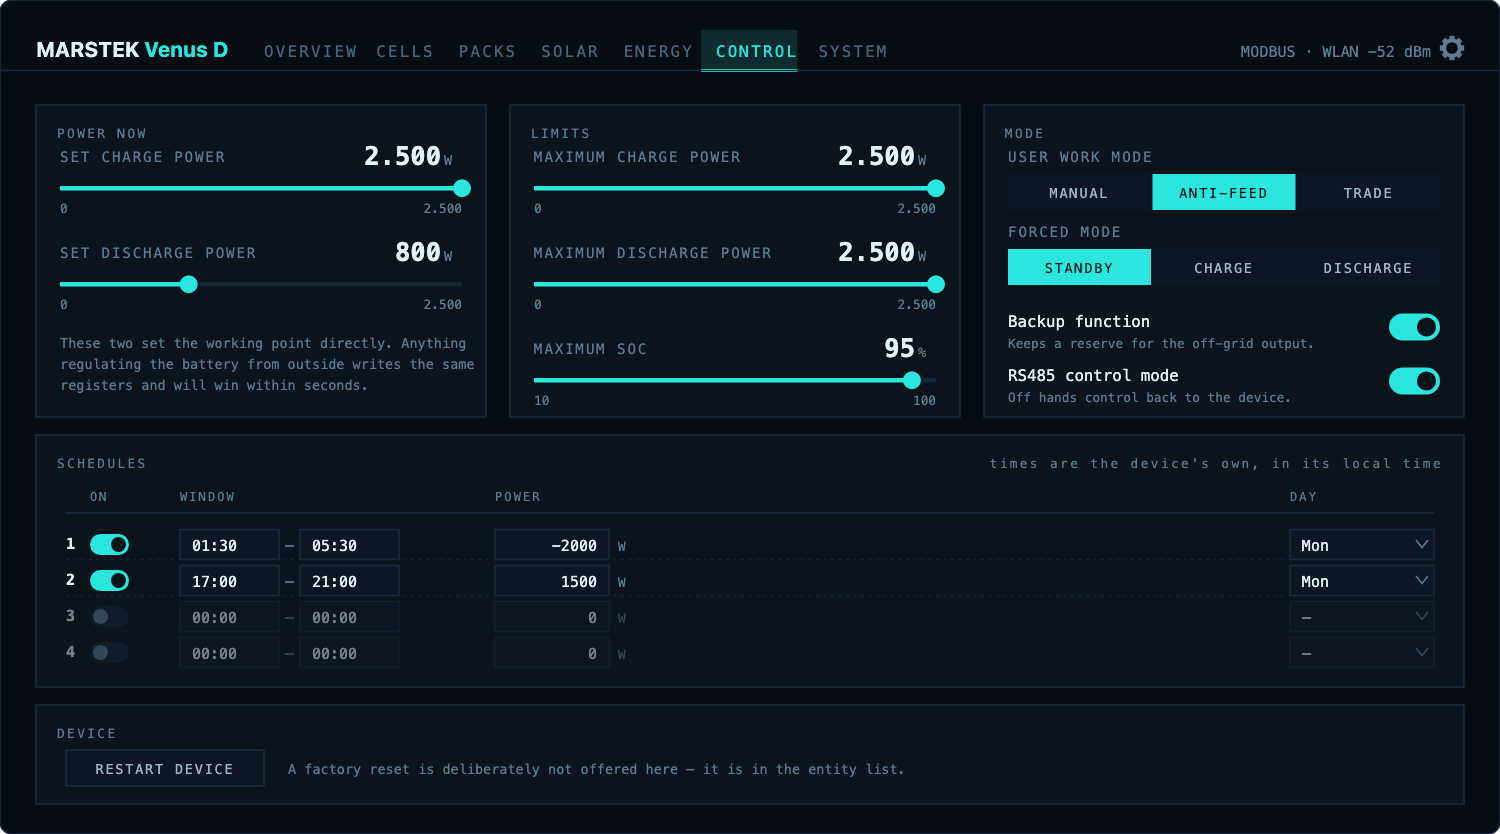
Task: Toggle RS485 control mode switch
Action: pyautogui.click(x=1414, y=381)
